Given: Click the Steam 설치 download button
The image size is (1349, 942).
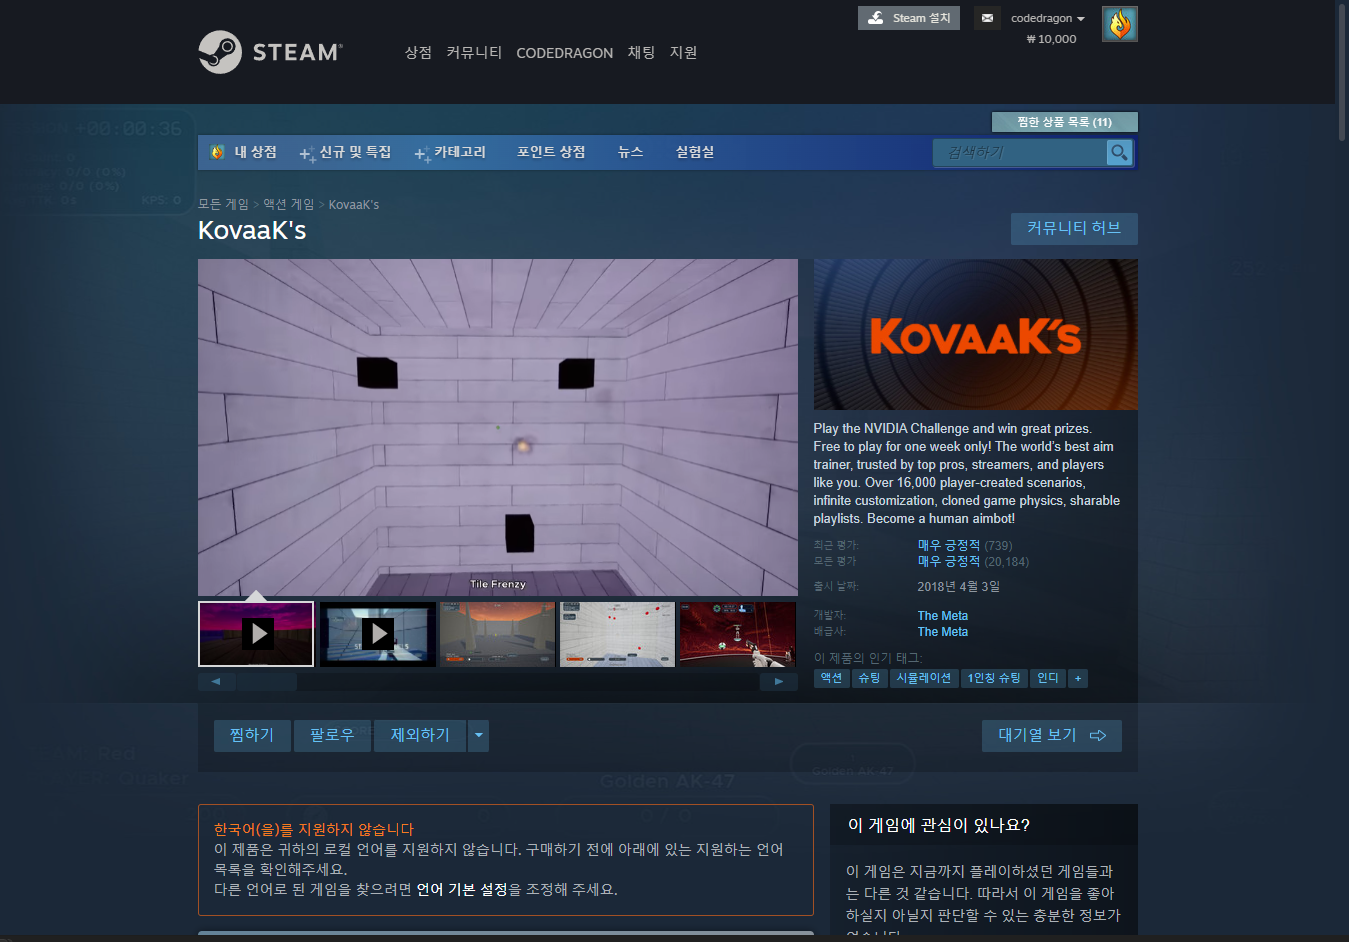Looking at the screenshot, I should point(908,18).
